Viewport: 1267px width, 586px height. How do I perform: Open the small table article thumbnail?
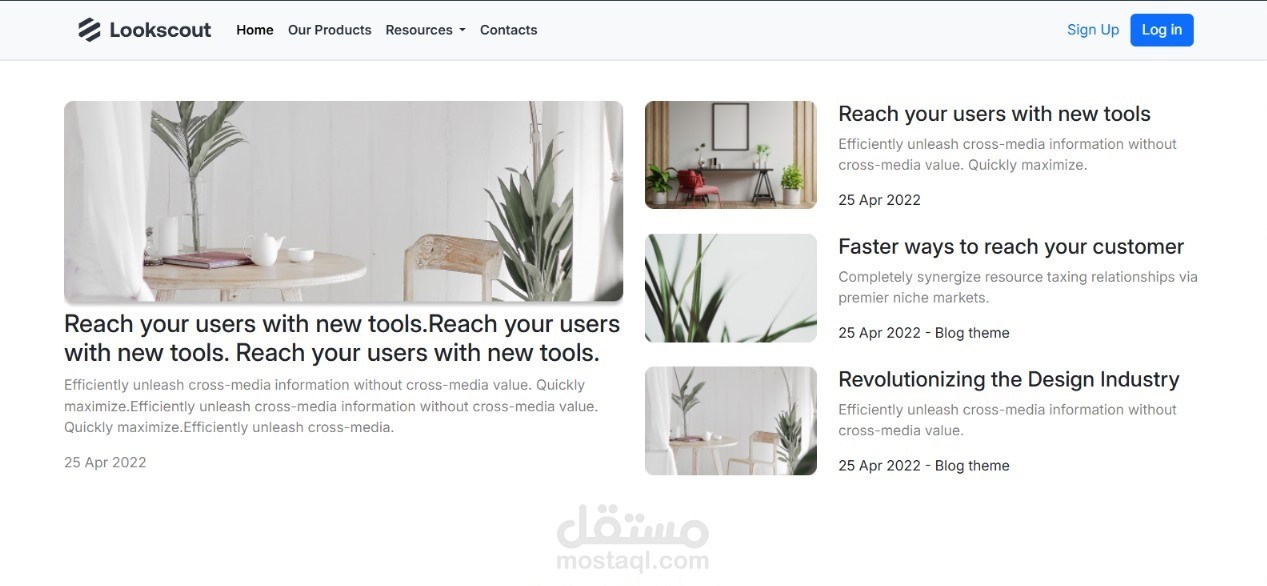tap(730, 420)
